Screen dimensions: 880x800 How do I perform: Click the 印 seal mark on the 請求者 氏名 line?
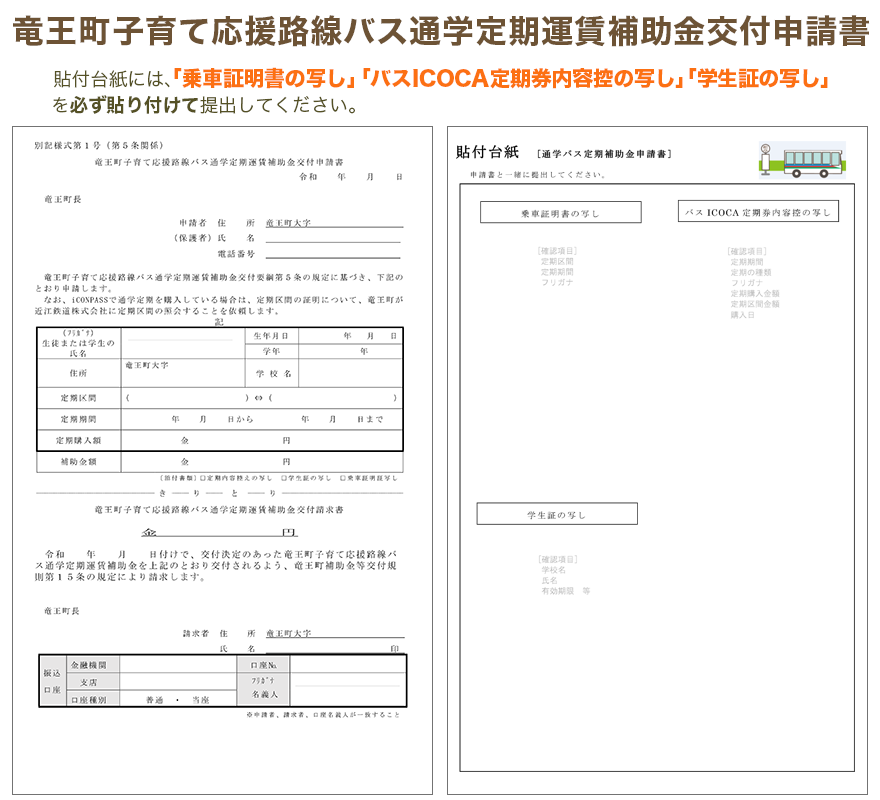click(x=395, y=648)
